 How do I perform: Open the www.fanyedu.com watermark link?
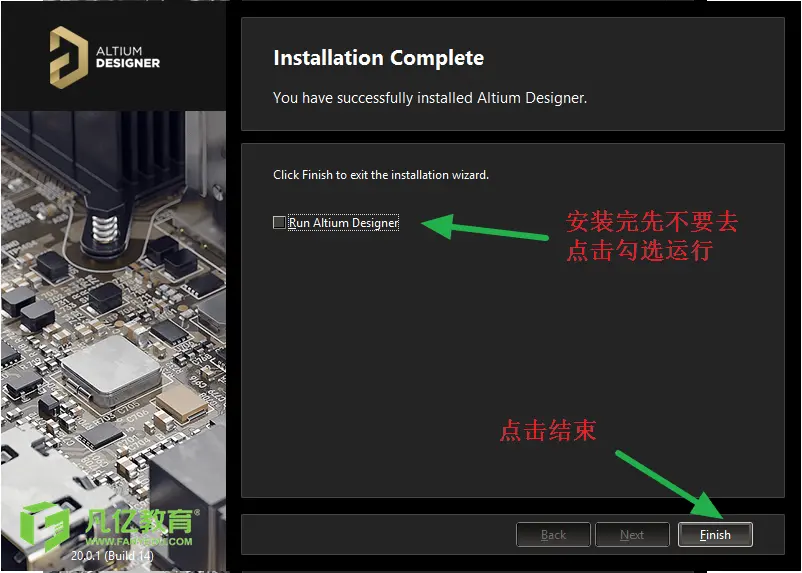pyautogui.click(x=139, y=541)
